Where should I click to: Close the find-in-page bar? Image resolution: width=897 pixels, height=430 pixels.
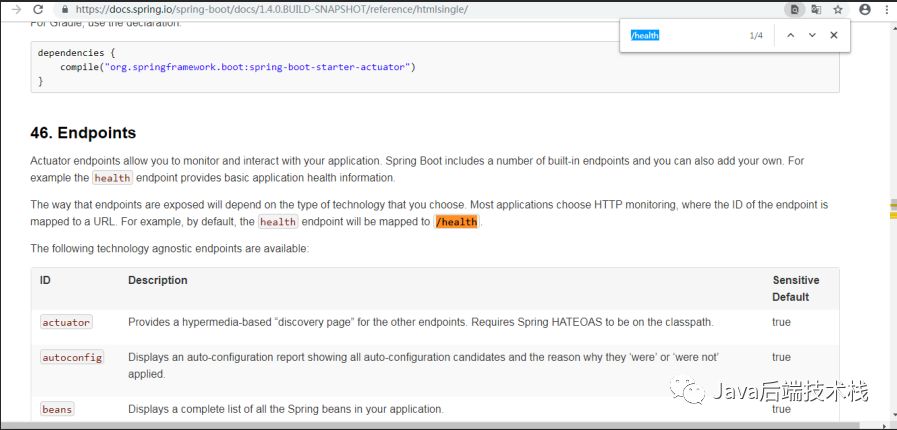tap(834, 35)
